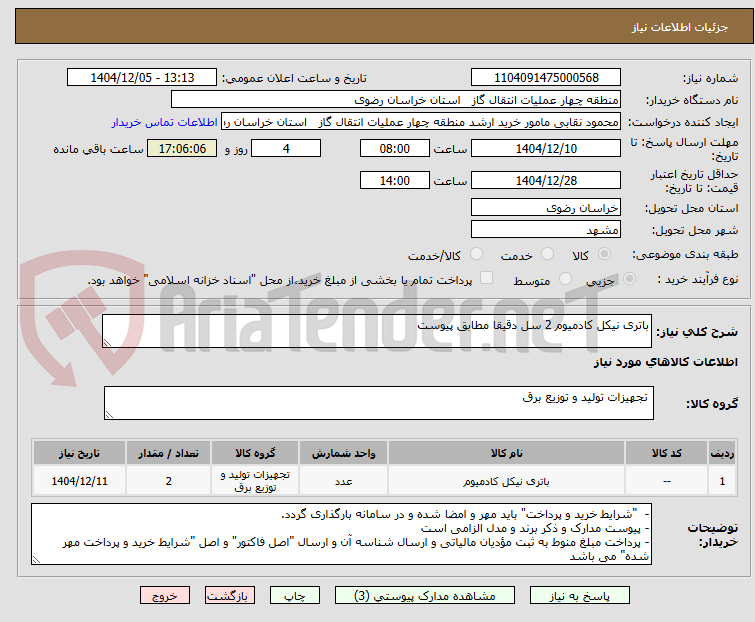The height and width of the screenshot is (622, 755).
Task: Click the گروه کالا table column header
Action: click(255, 453)
